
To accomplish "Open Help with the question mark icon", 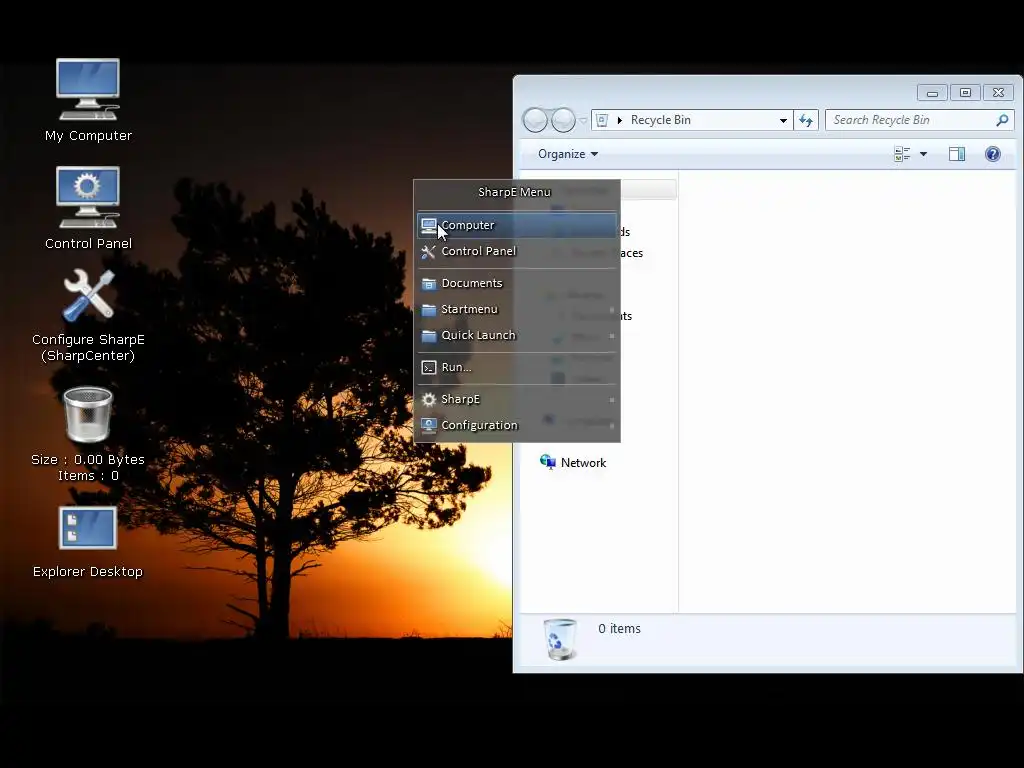I will click(993, 154).
